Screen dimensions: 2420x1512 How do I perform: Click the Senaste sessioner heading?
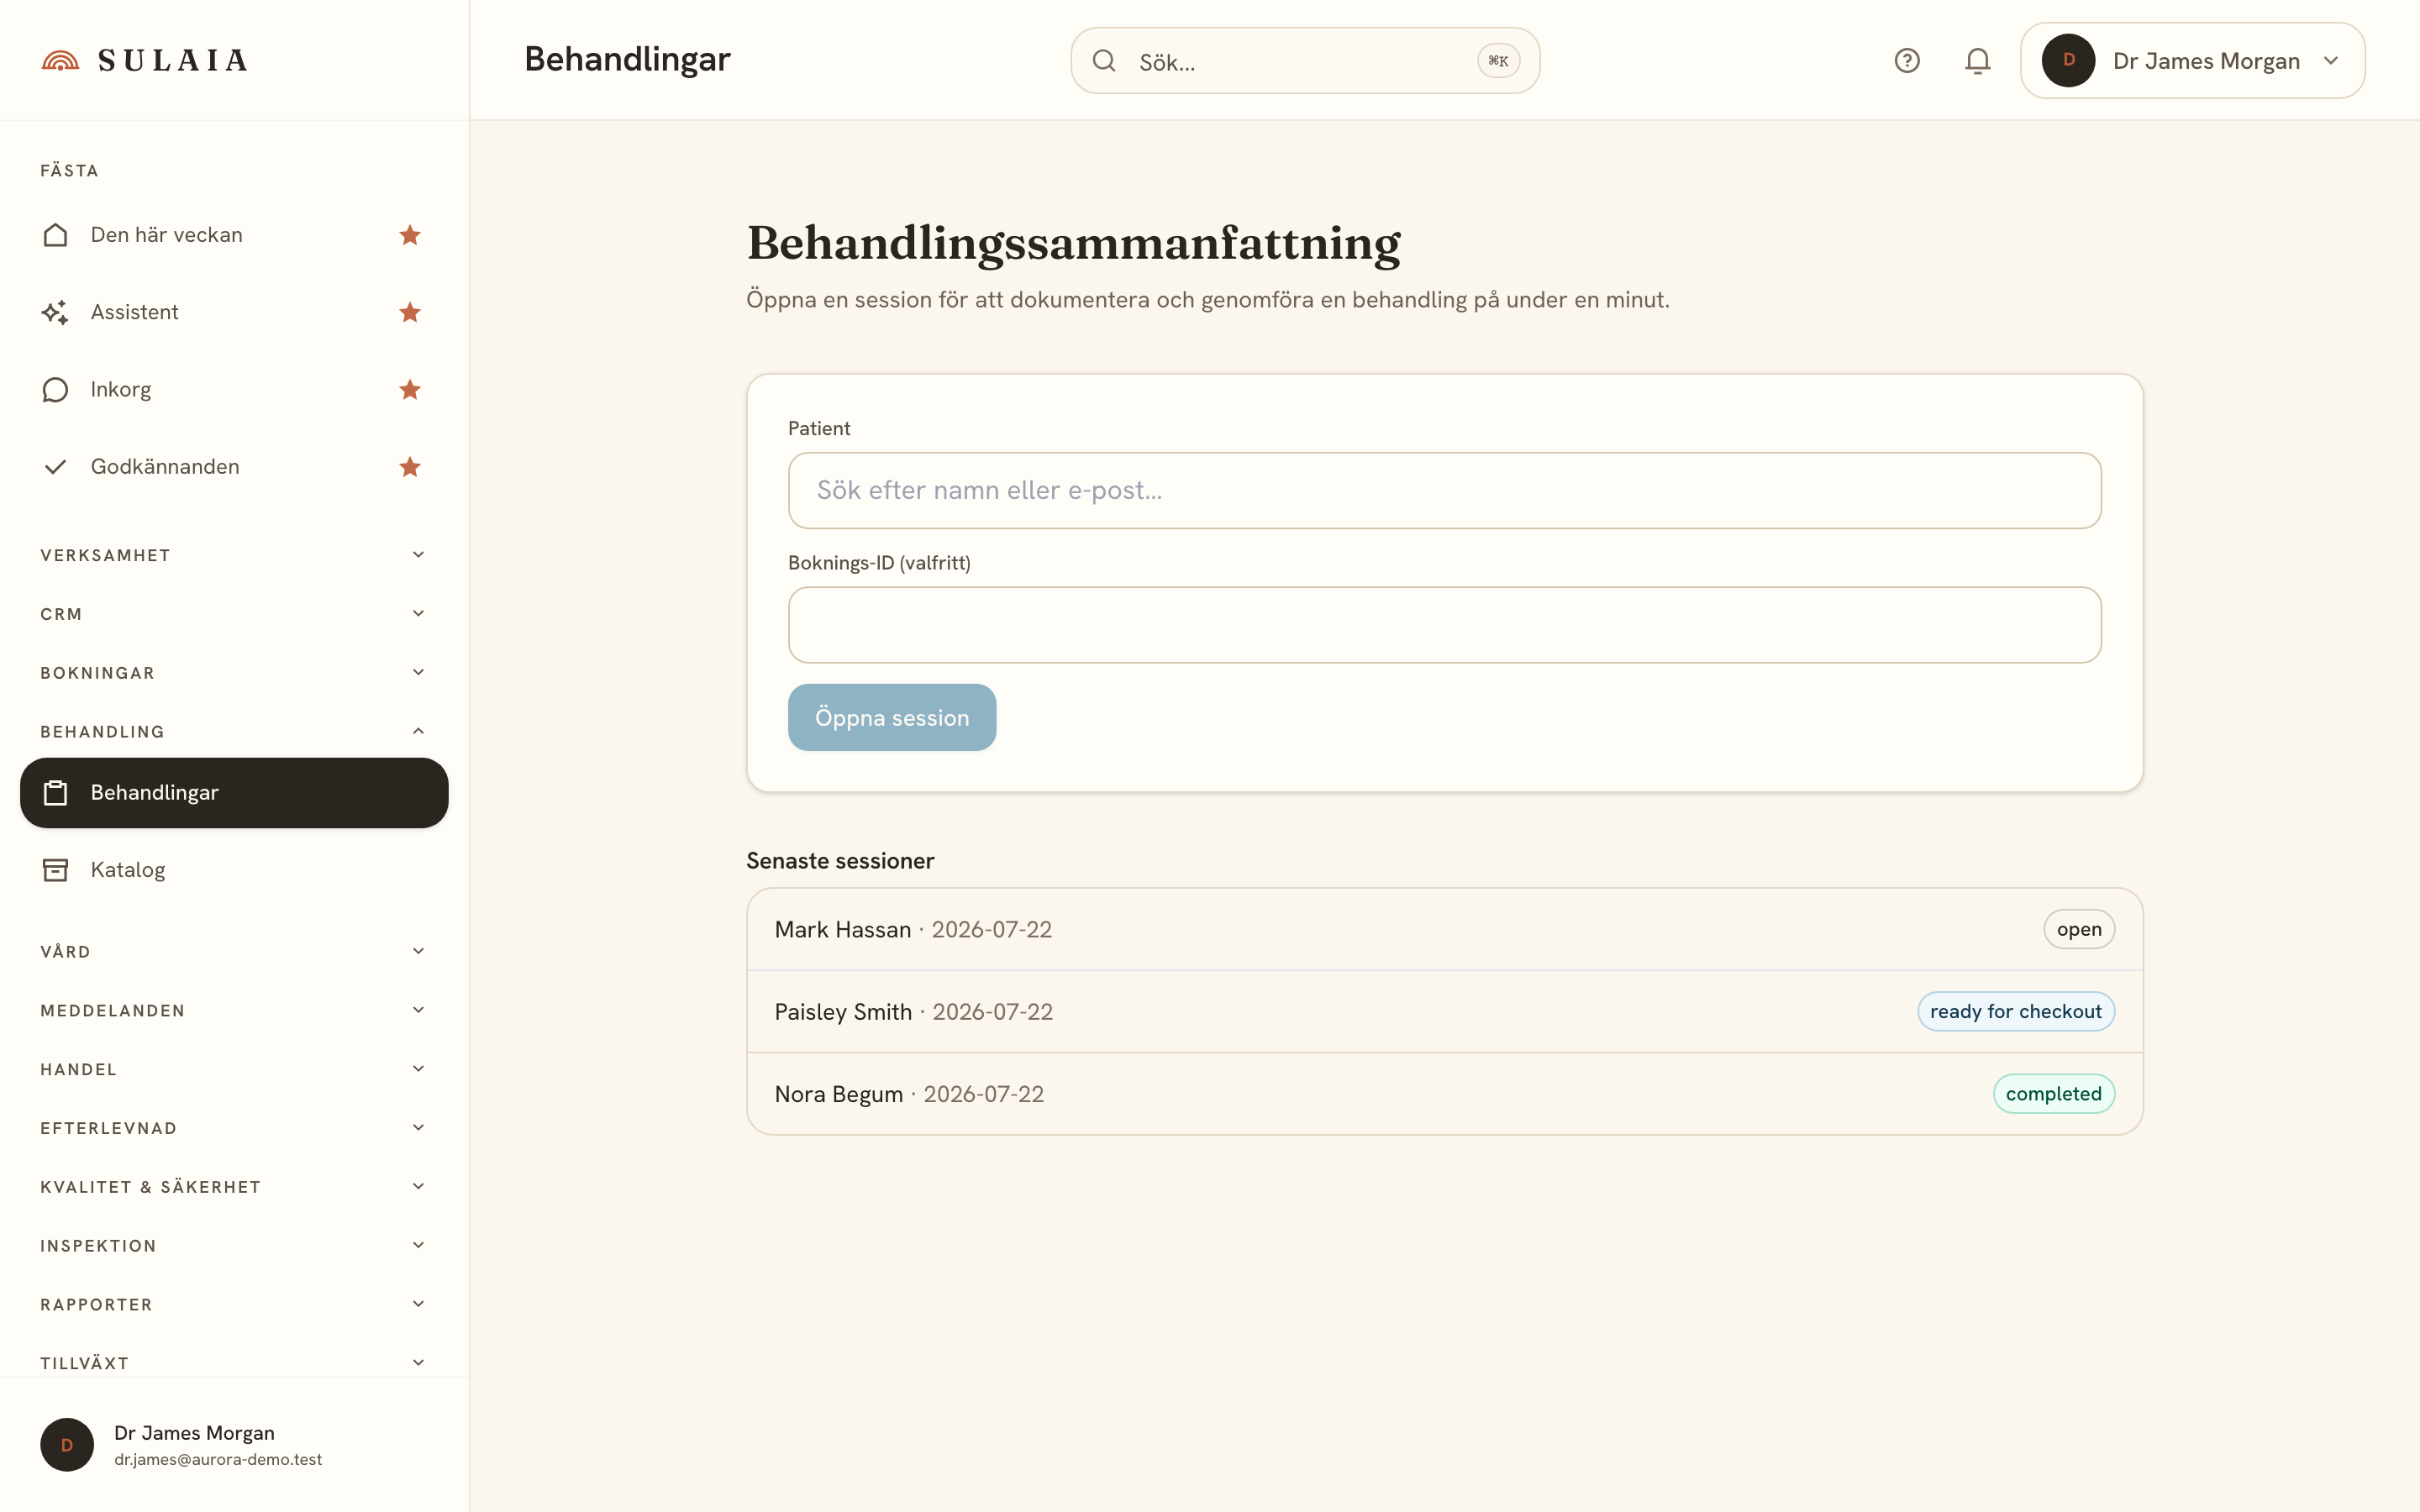point(840,861)
